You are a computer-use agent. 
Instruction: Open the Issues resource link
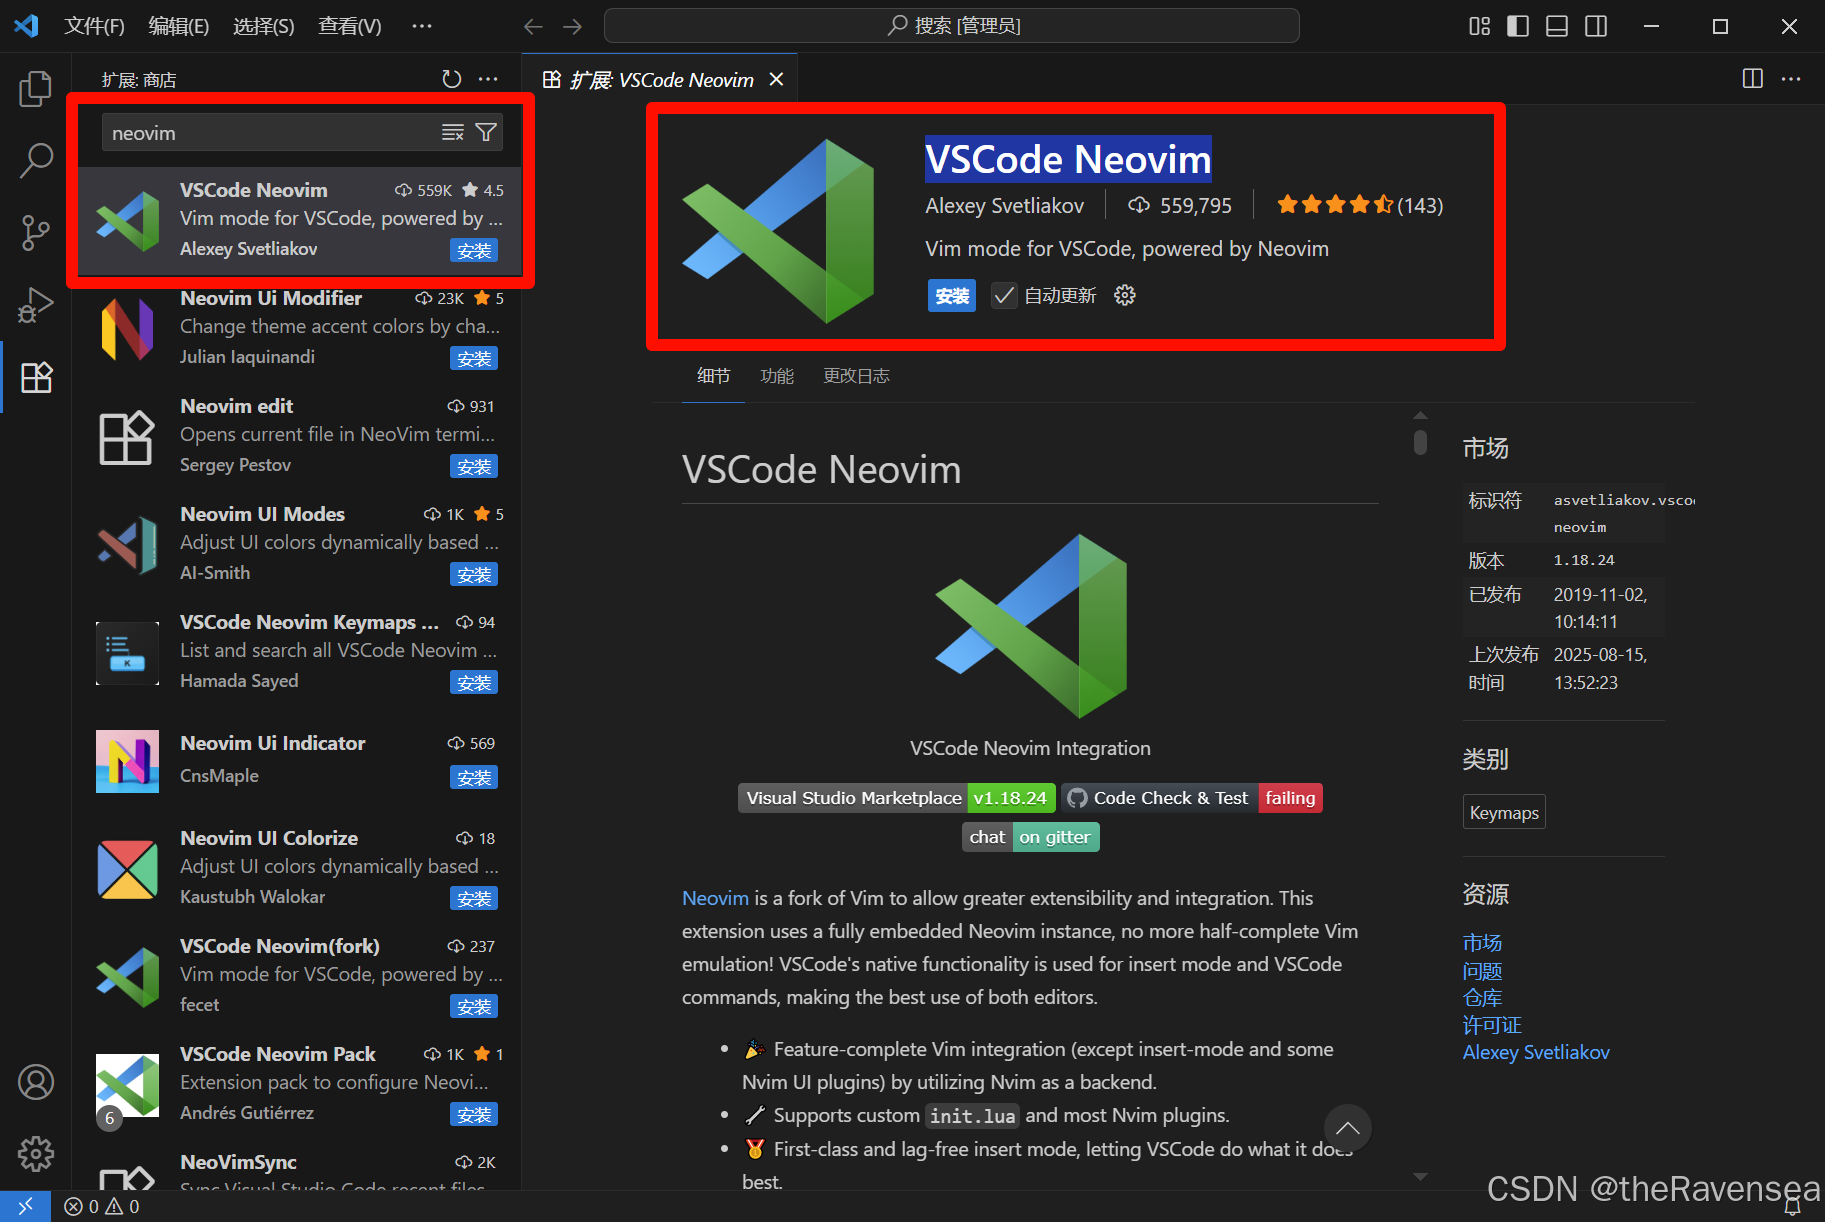pyautogui.click(x=1482, y=971)
